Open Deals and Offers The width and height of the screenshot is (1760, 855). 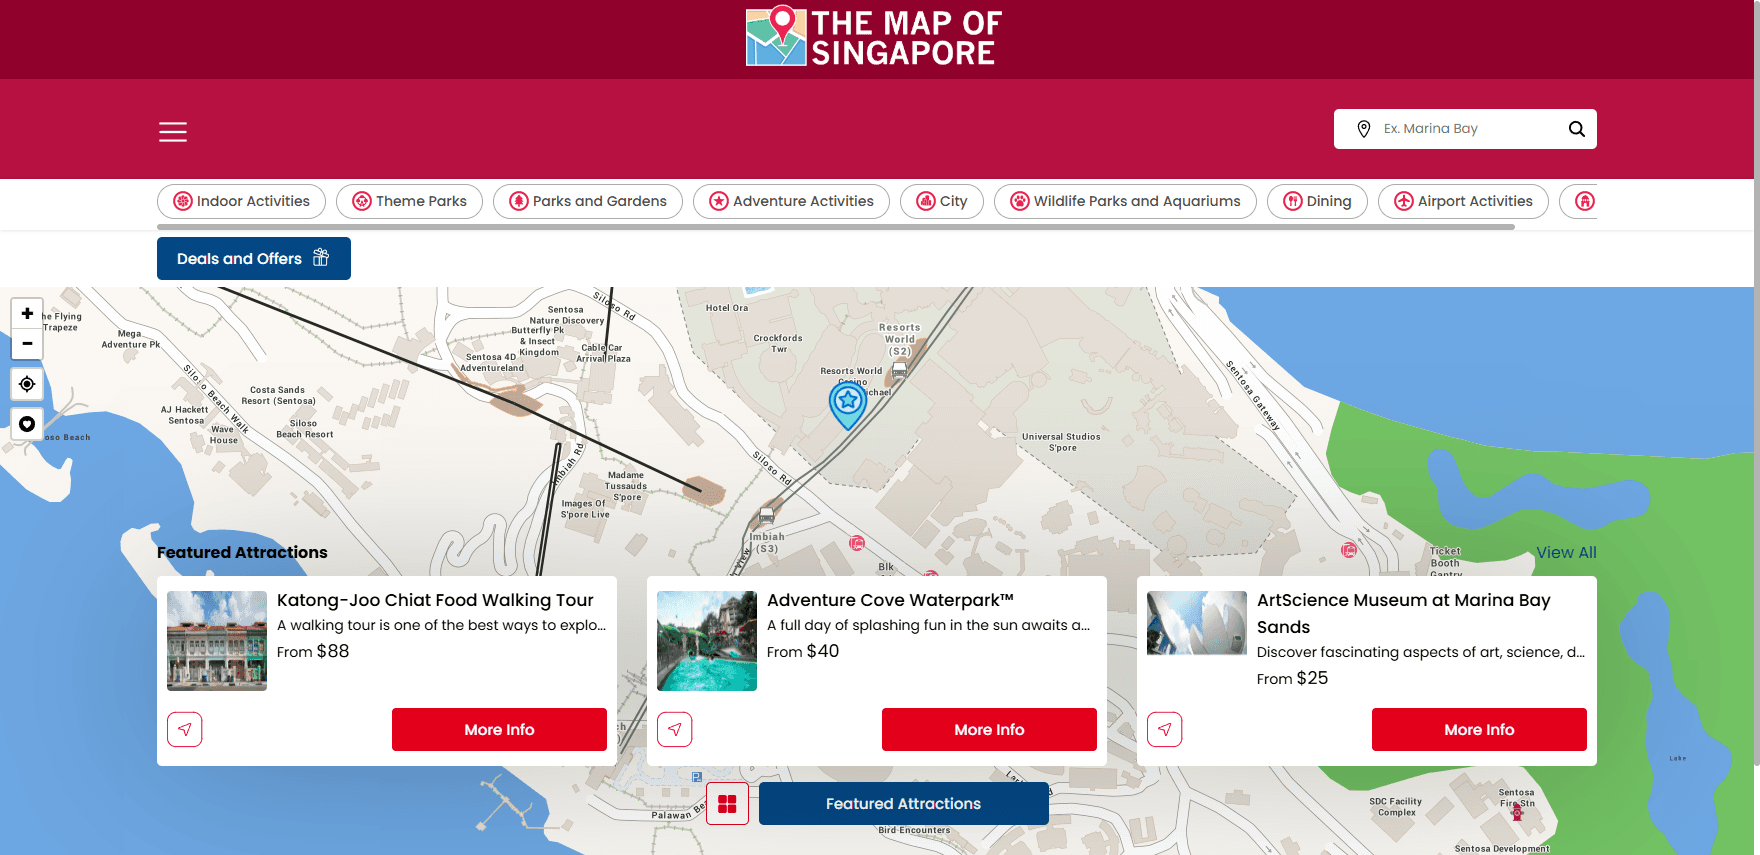(x=253, y=259)
